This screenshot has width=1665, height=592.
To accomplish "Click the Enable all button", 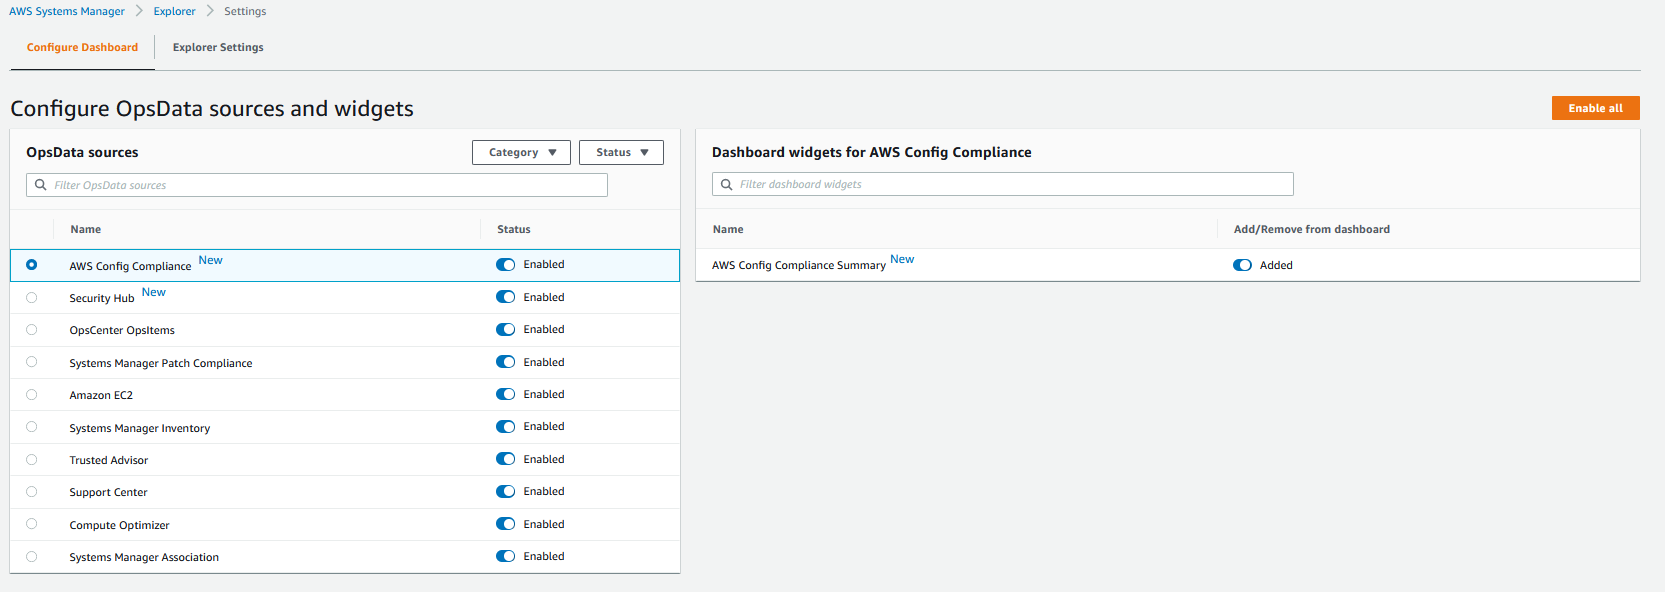I will click(1595, 108).
